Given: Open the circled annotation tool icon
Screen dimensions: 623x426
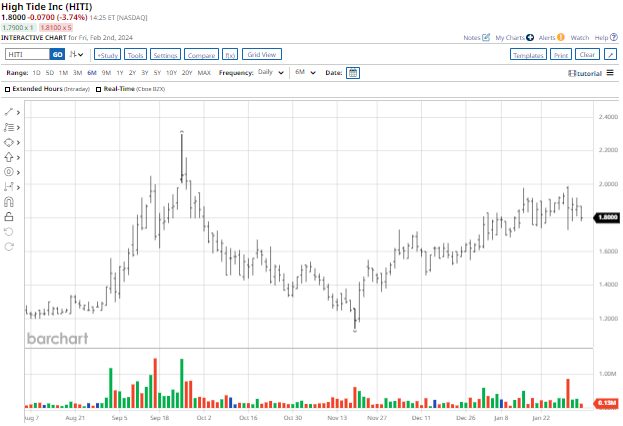Looking at the screenshot, I should (9, 172).
